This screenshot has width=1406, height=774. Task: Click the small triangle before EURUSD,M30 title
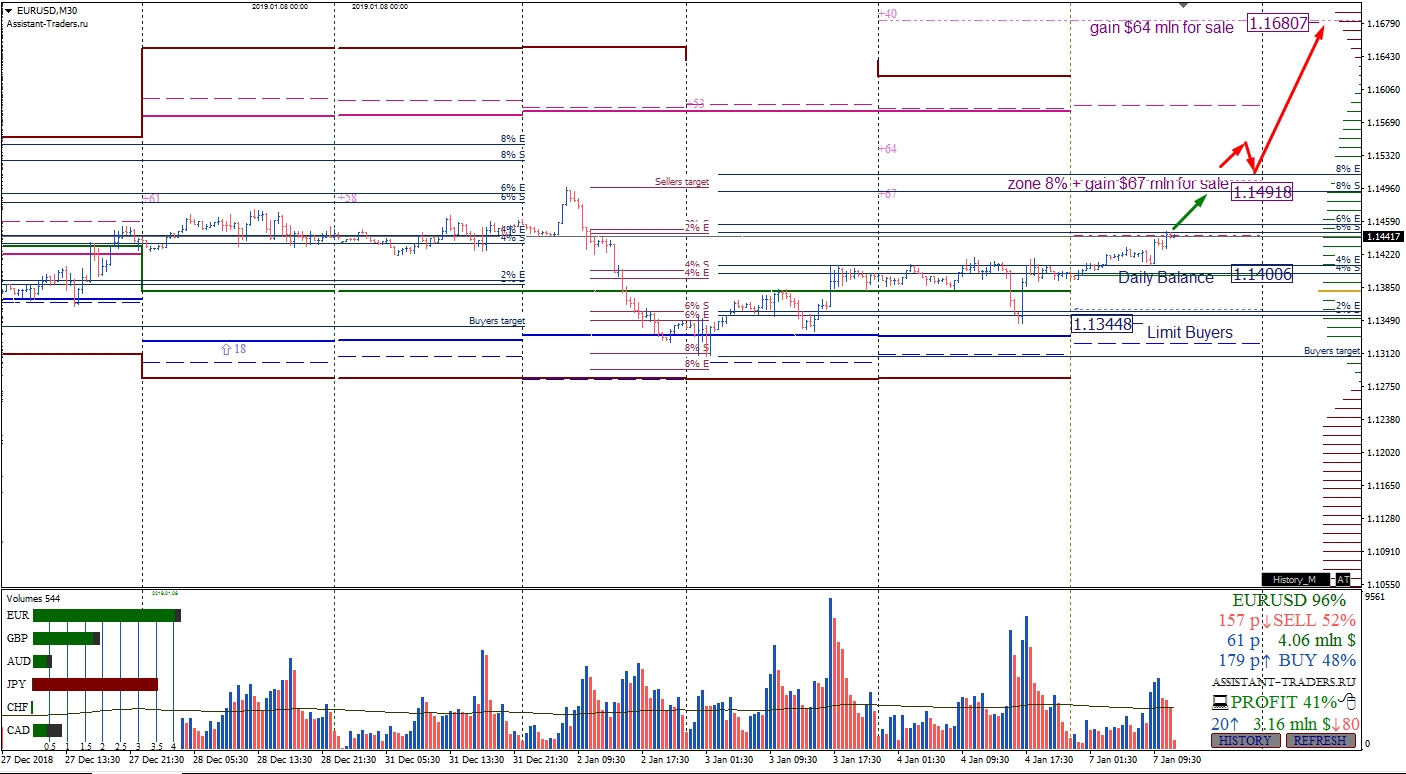[8, 11]
